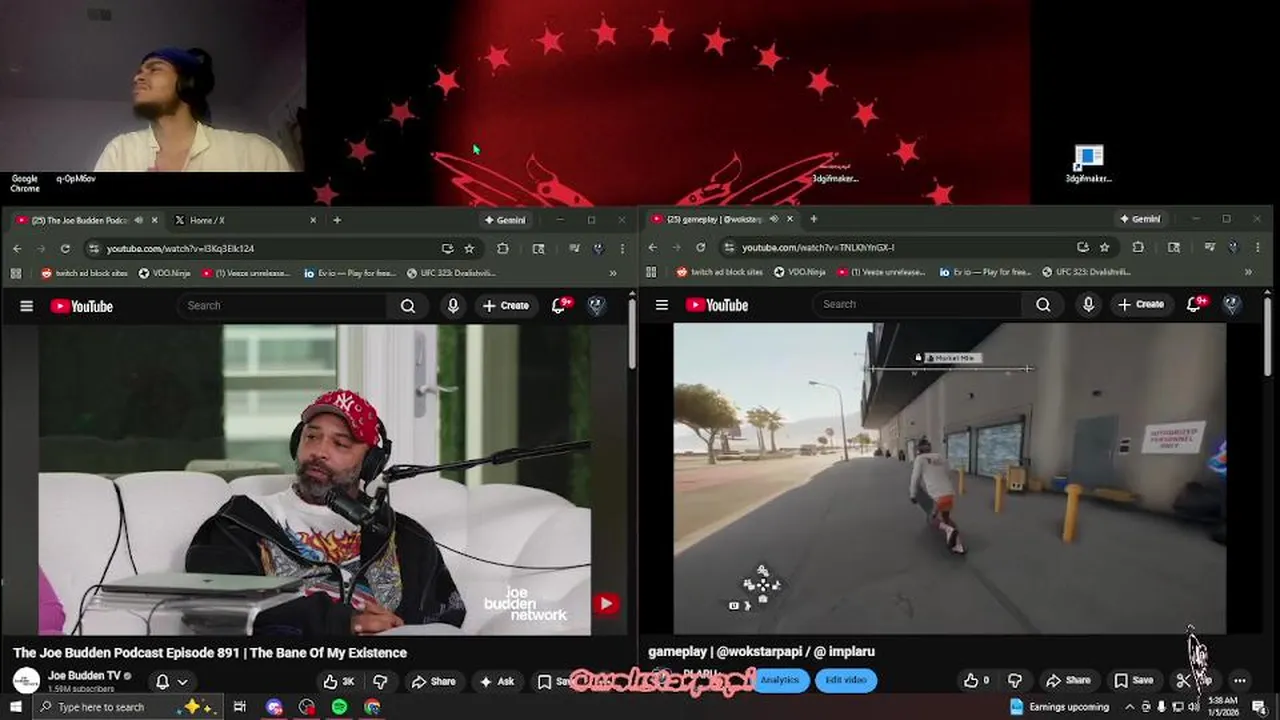The image size is (1280, 720).
Task: Click YouTube search button in Joe Budden window
Action: (408, 306)
